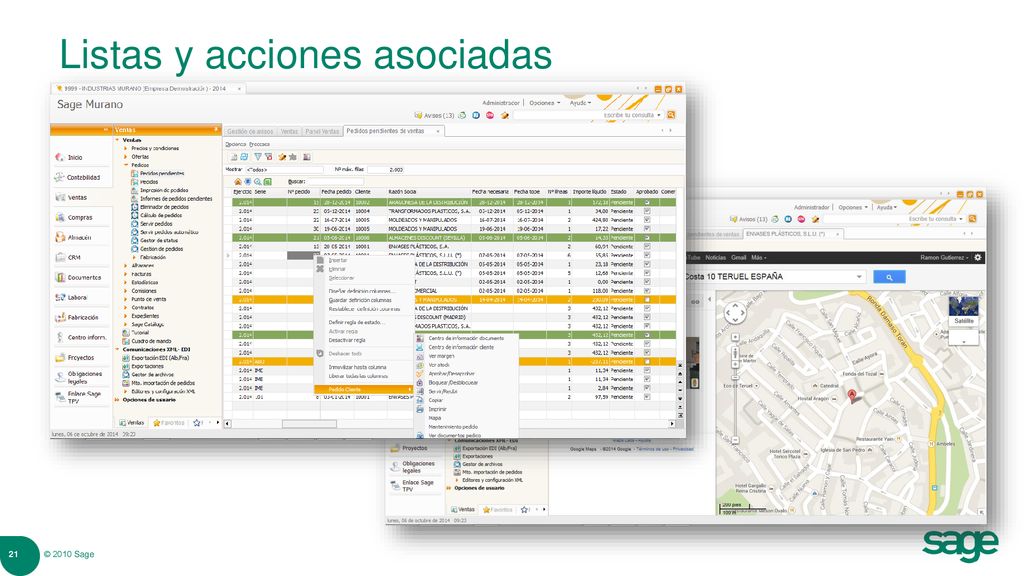The image size is (1024, 576).
Task: Click the home icon above the grid
Action: 238,182
